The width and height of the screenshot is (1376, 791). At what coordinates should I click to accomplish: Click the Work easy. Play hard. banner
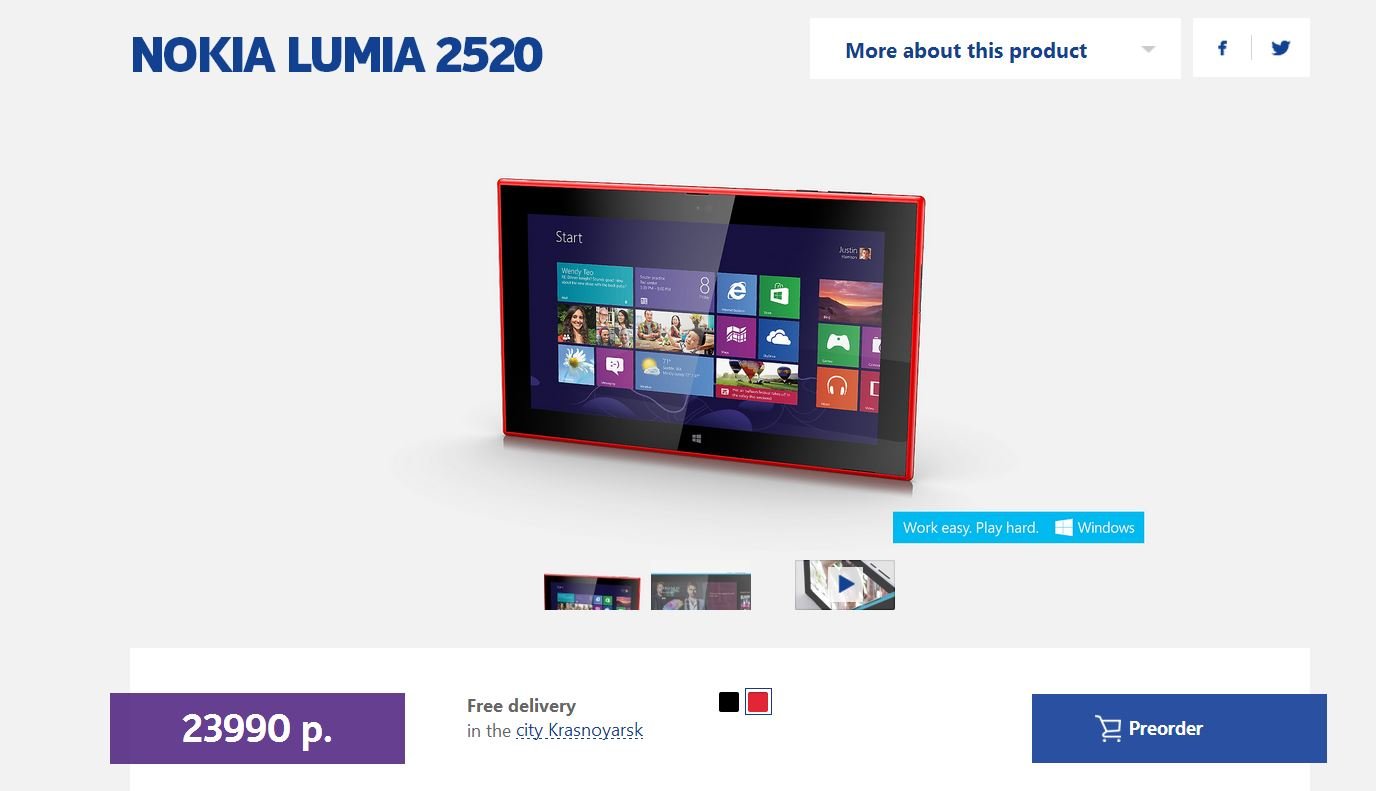pos(1018,527)
